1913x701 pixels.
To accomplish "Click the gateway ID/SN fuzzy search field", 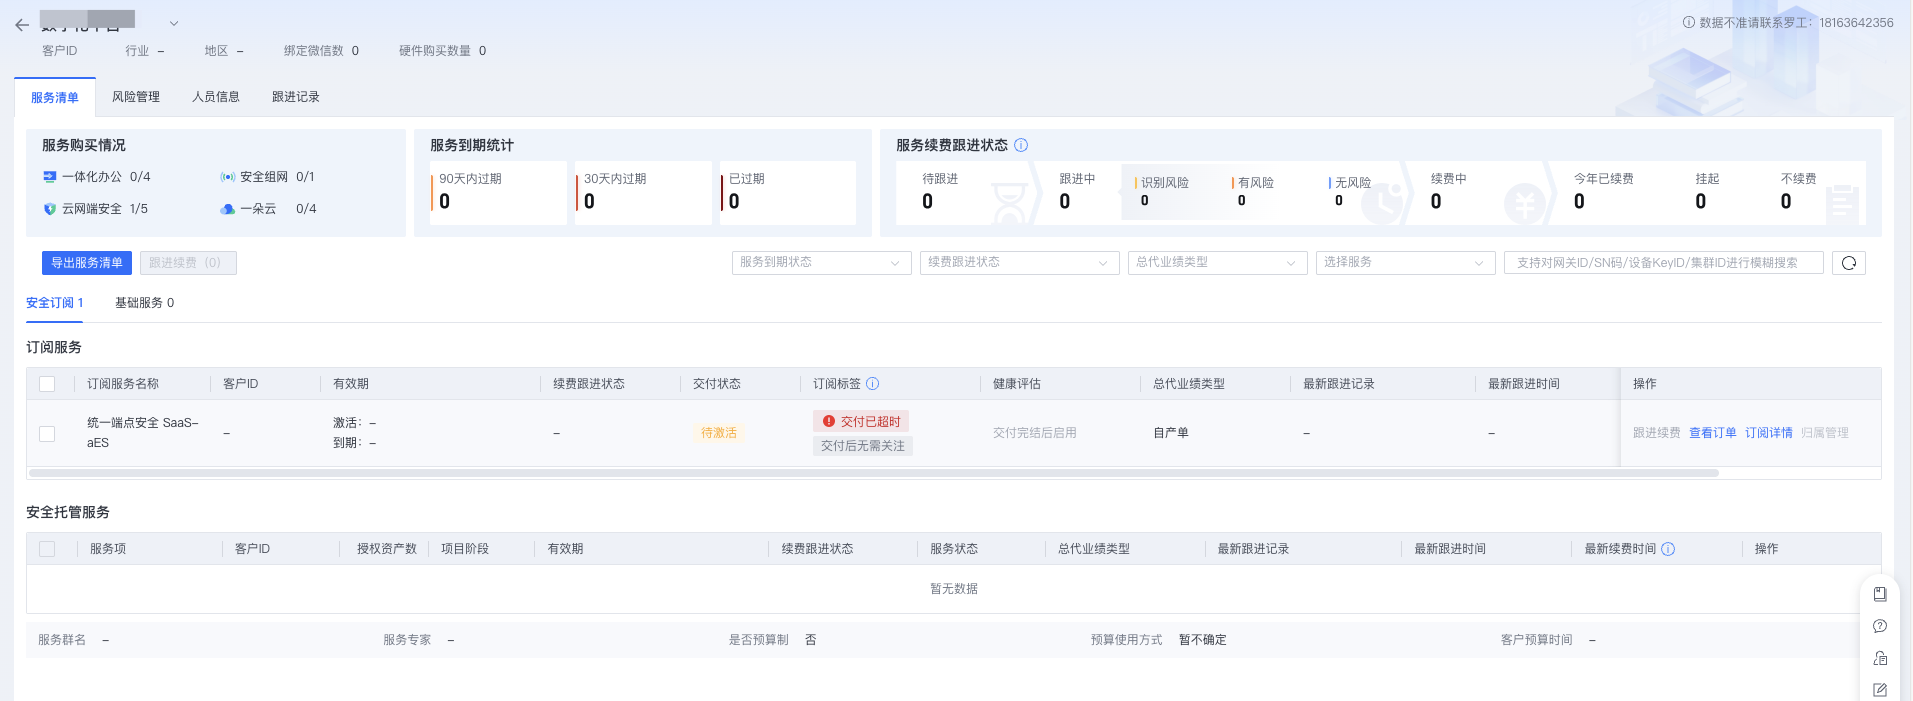I will point(1662,263).
